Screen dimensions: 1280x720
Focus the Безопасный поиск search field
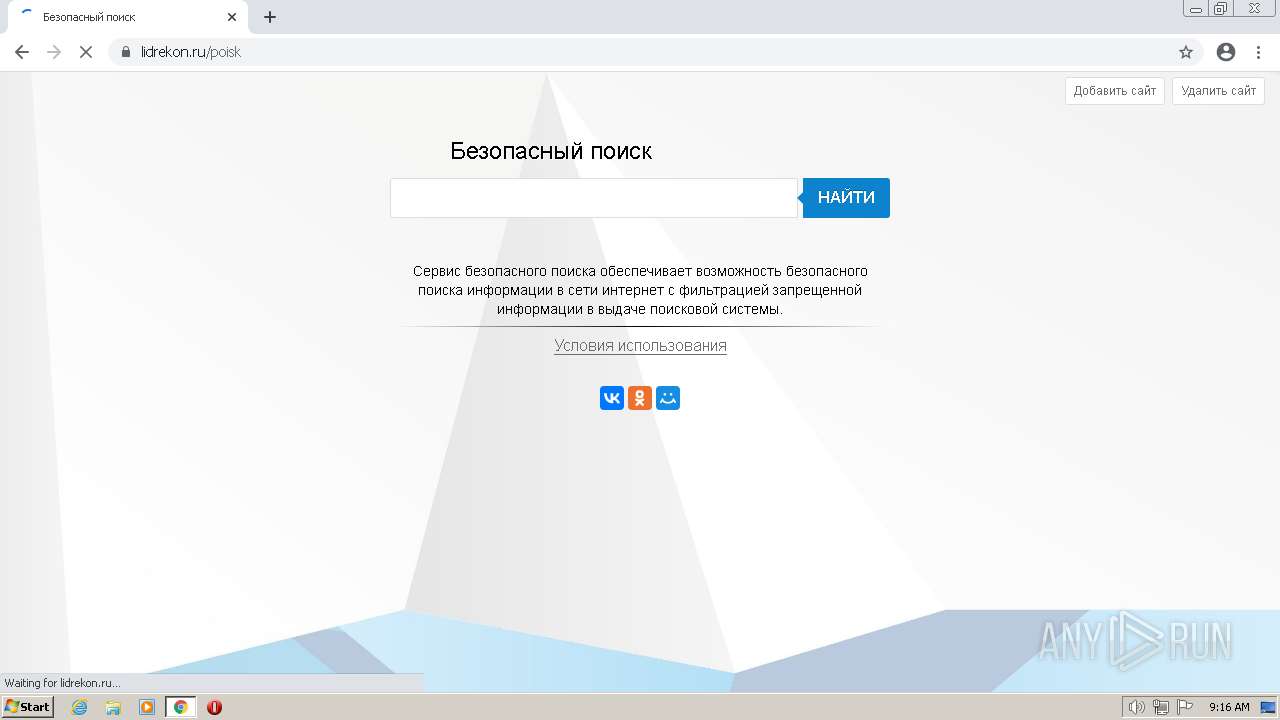[594, 198]
